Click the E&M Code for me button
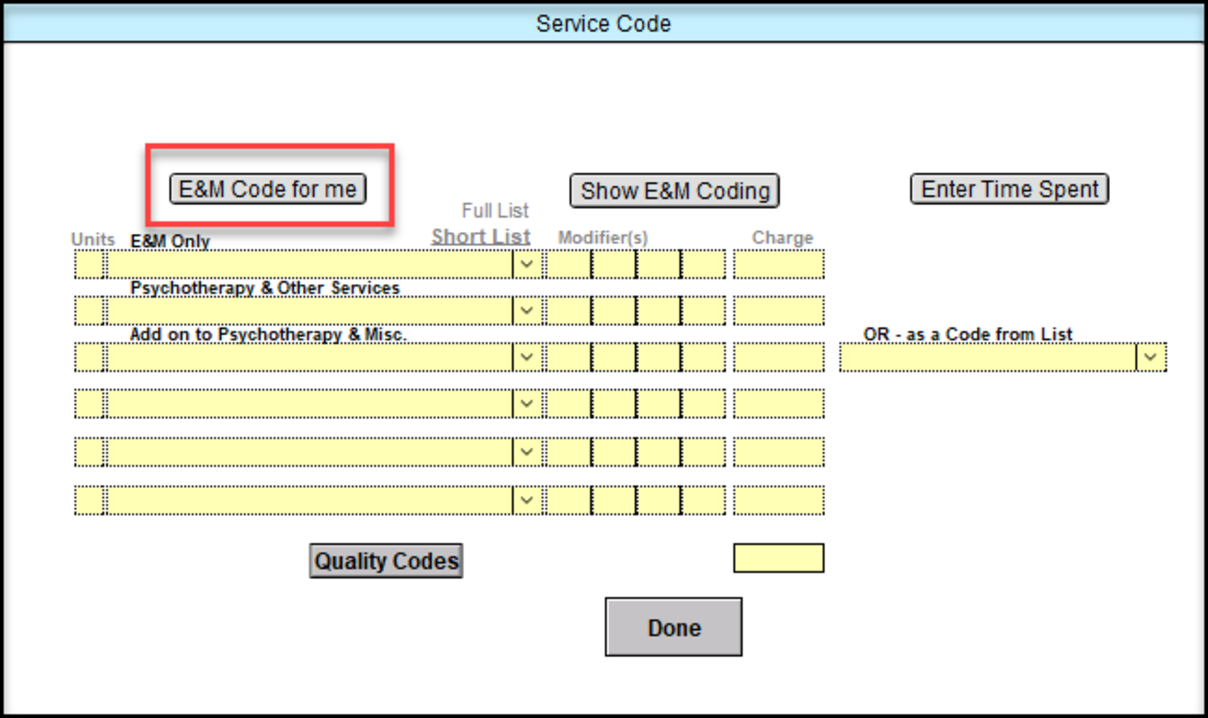1208x718 pixels. click(x=268, y=189)
